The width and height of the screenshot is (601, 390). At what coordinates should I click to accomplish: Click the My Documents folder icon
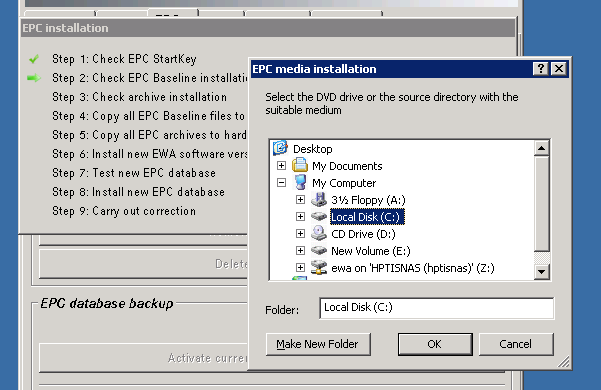click(300, 166)
